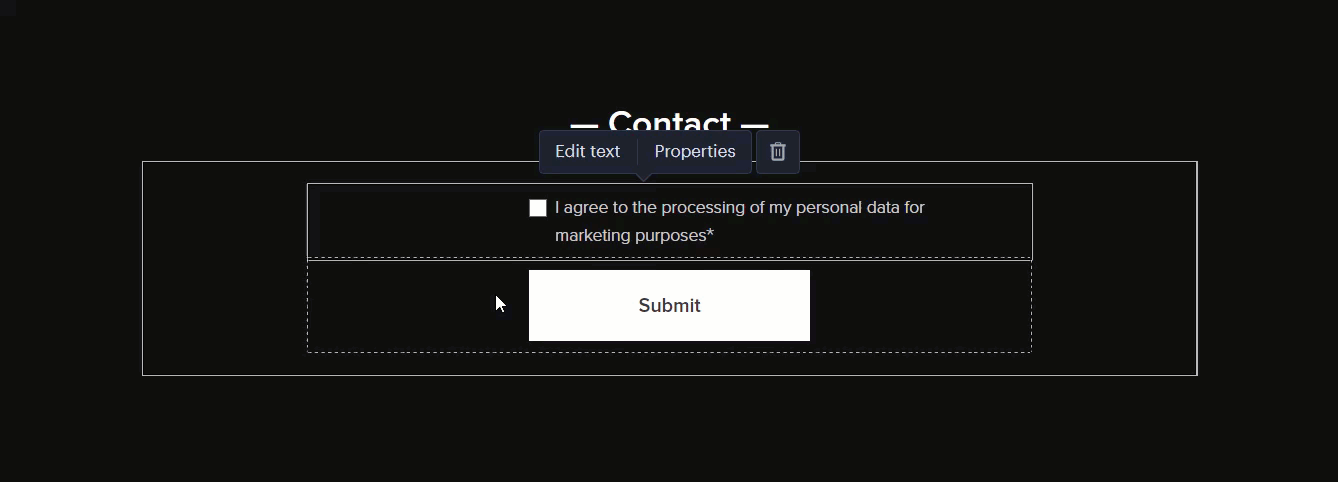1338x482 pixels.
Task: Click empty space right of the consent text
Action: coord(980,221)
